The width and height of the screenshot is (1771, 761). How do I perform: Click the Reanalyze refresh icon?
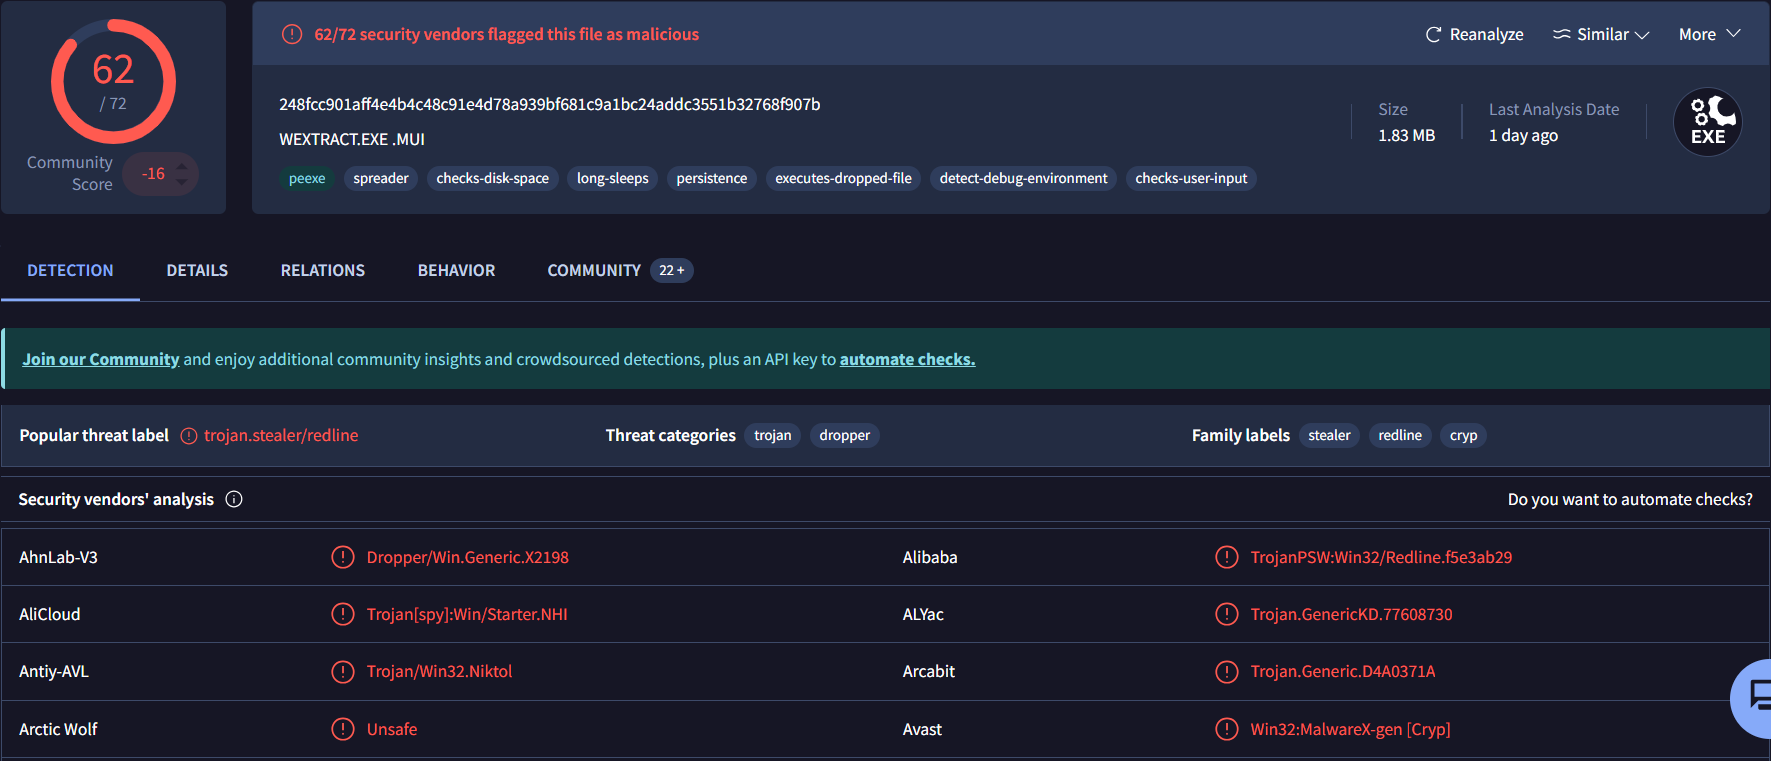click(x=1433, y=34)
